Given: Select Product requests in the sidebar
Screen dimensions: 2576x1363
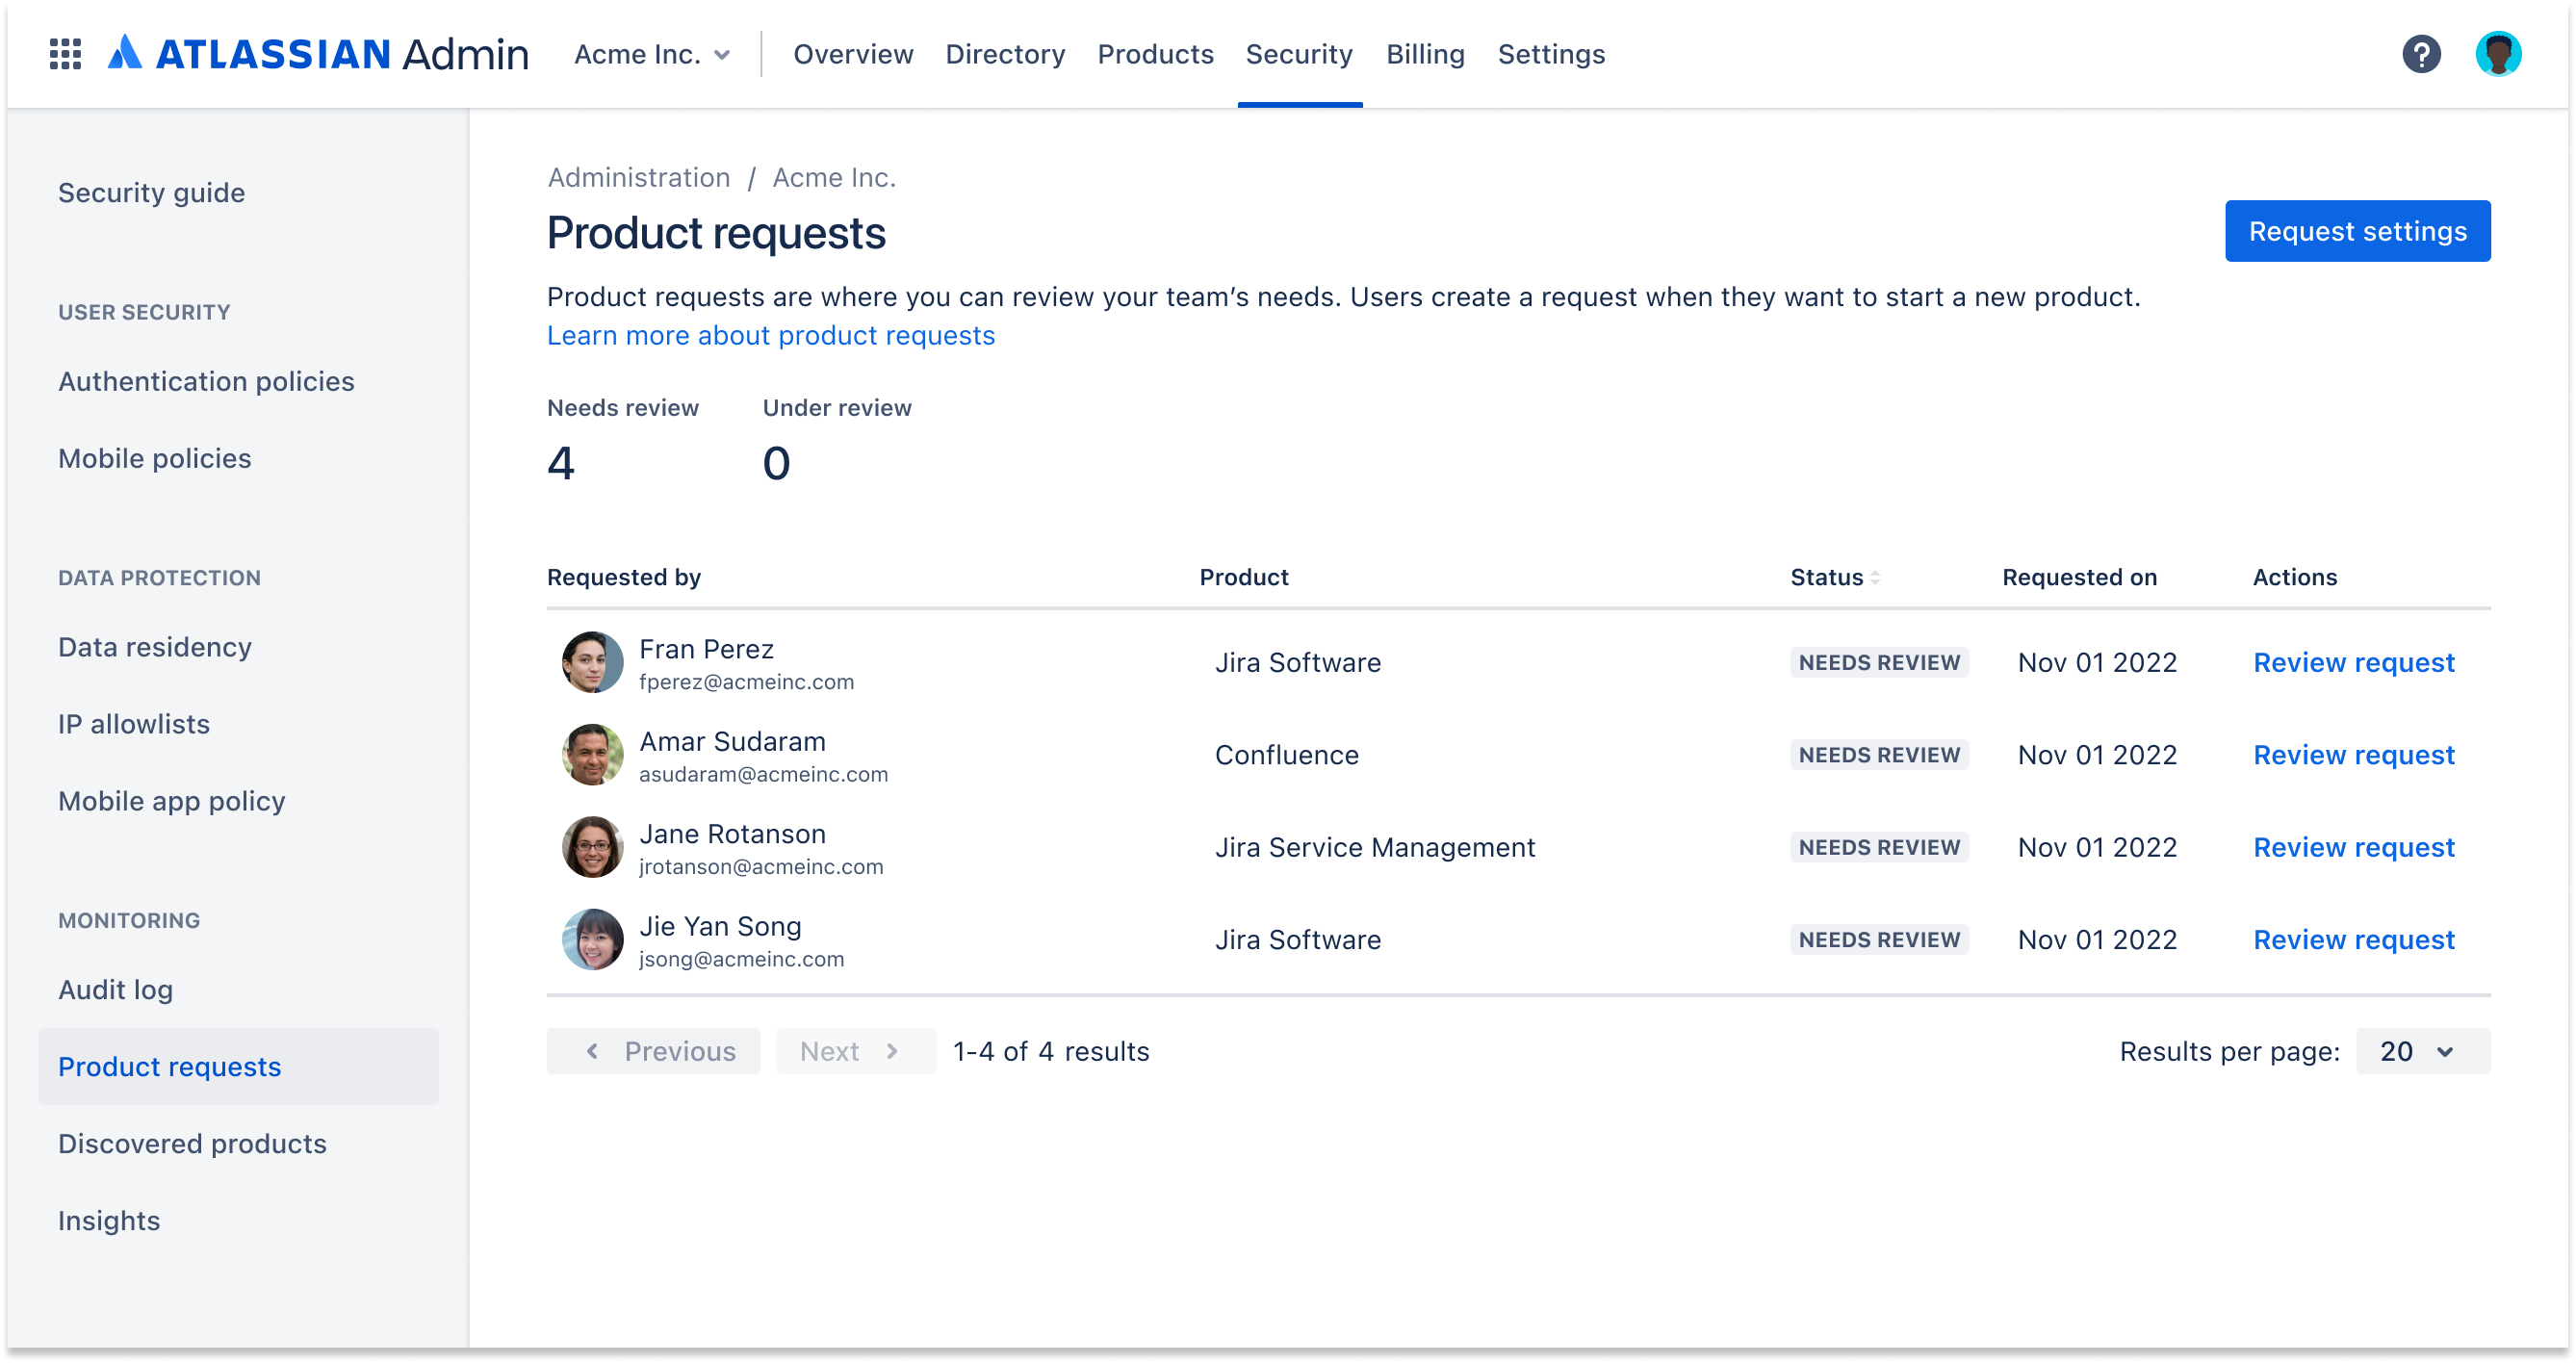Looking at the screenshot, I should pos(238,1066).
